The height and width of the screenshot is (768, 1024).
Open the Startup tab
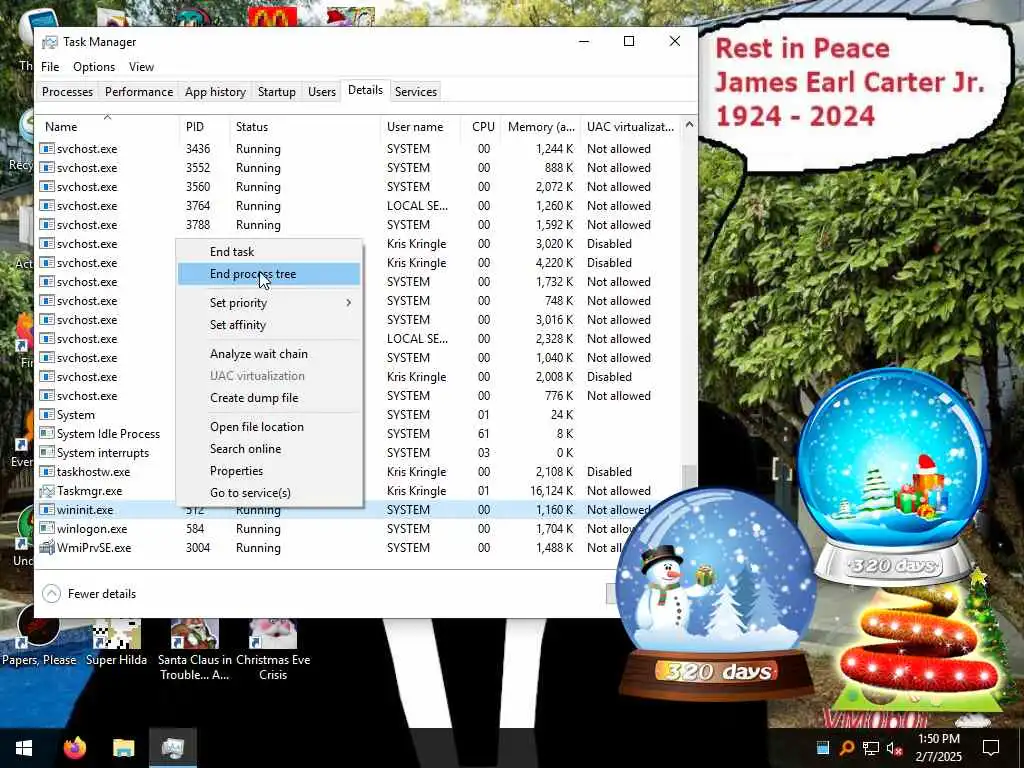tap(276, 91)
